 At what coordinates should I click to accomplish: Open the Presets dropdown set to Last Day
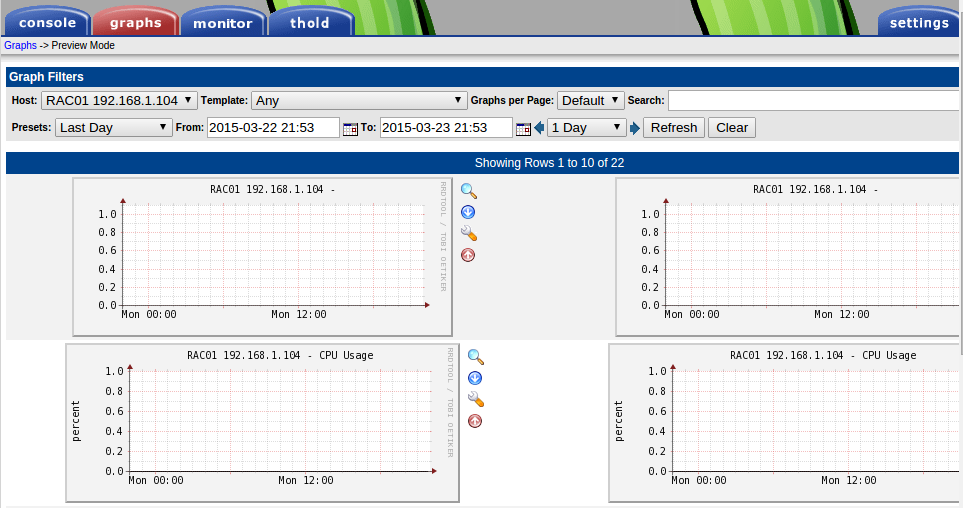point(114,128)
